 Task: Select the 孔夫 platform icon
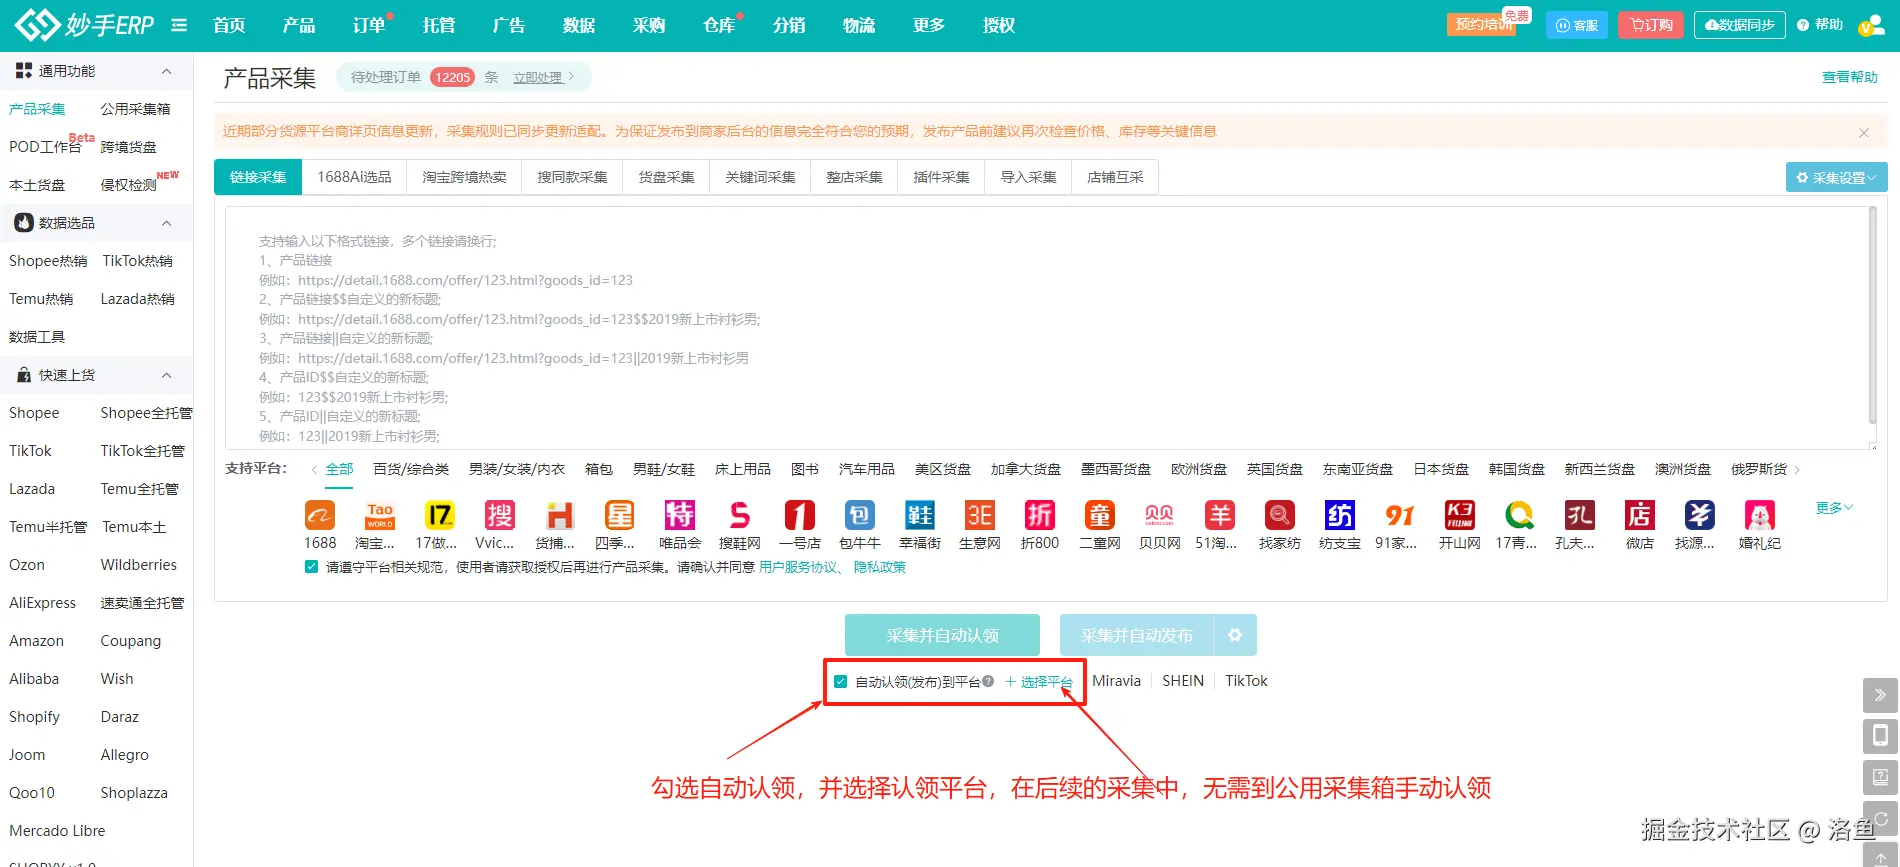click(1580, 515)
